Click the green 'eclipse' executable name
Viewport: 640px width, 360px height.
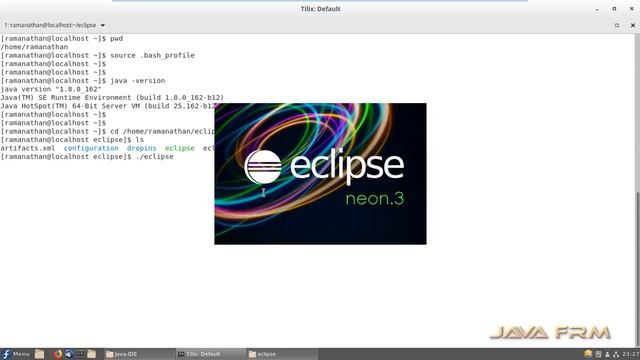180,148
